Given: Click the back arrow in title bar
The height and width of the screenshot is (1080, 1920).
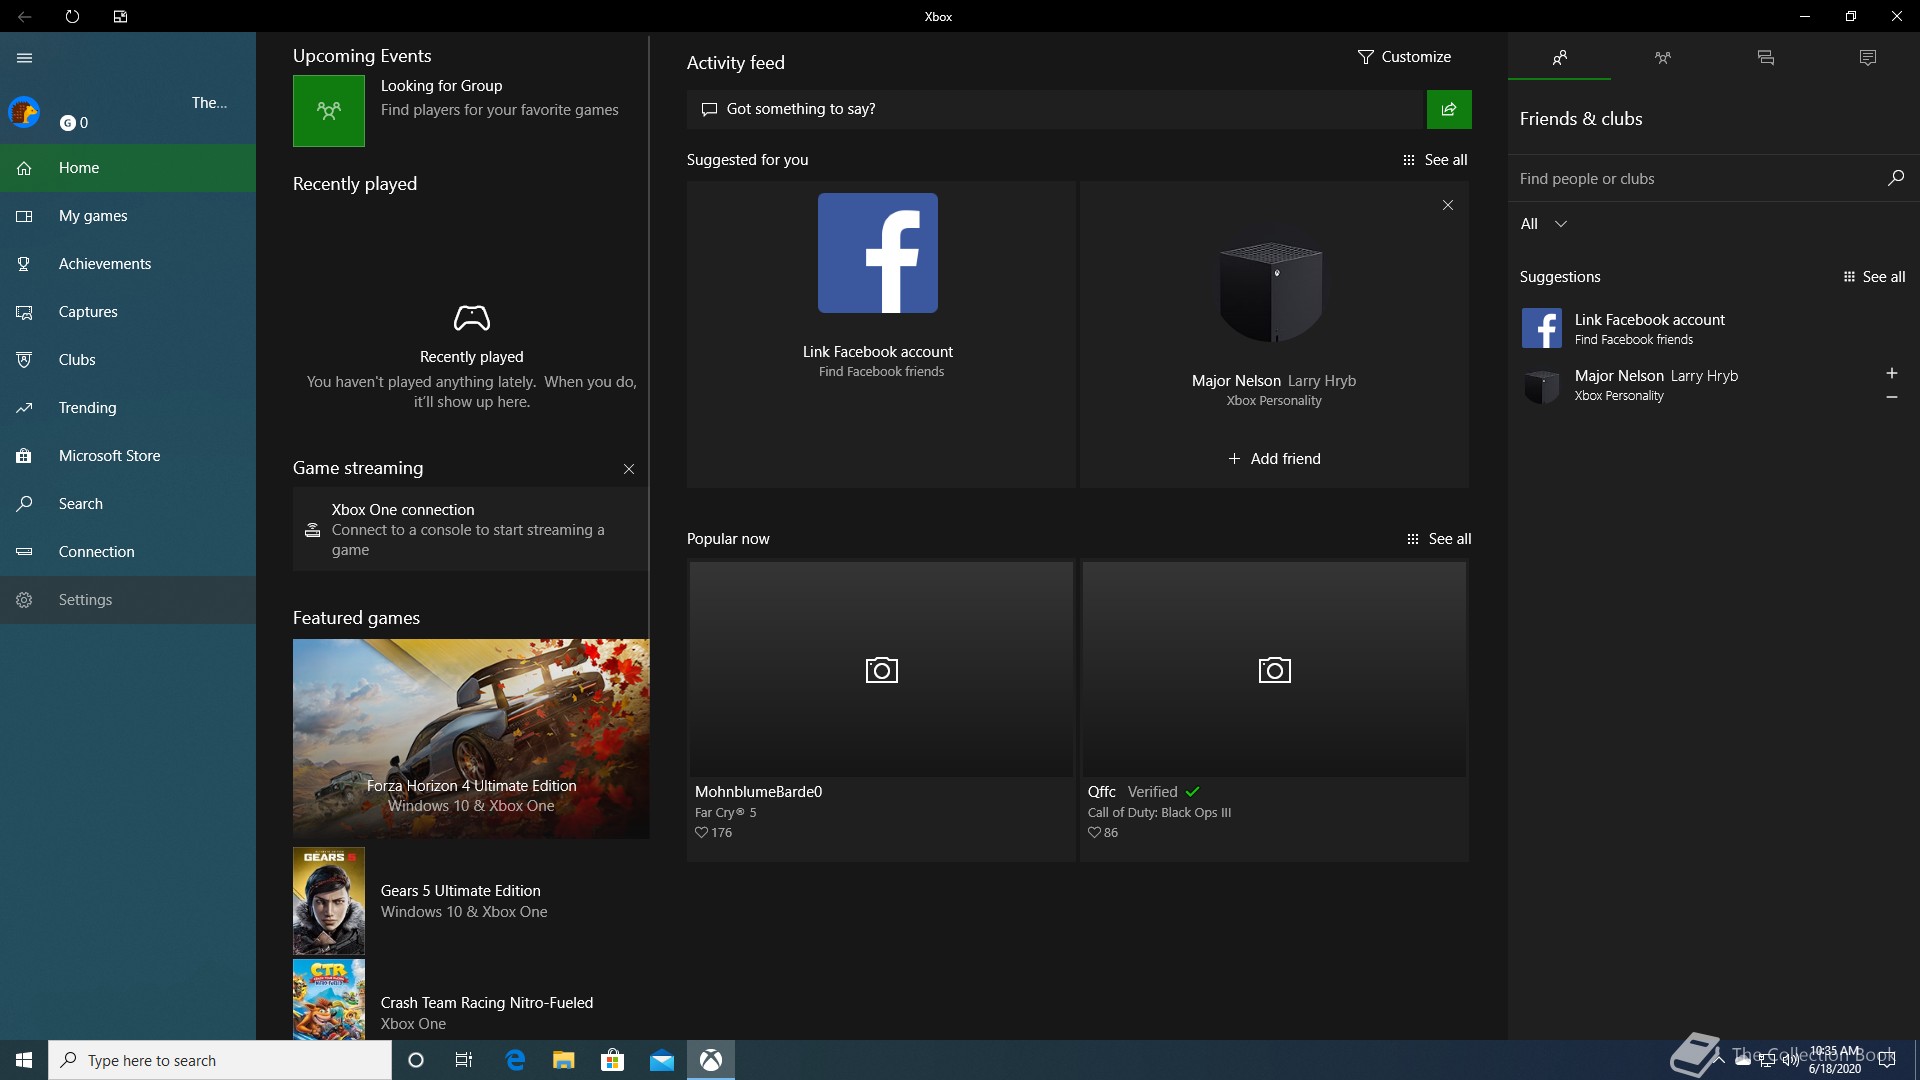Looking at the screenshot, I should click(x=24, y=16).
